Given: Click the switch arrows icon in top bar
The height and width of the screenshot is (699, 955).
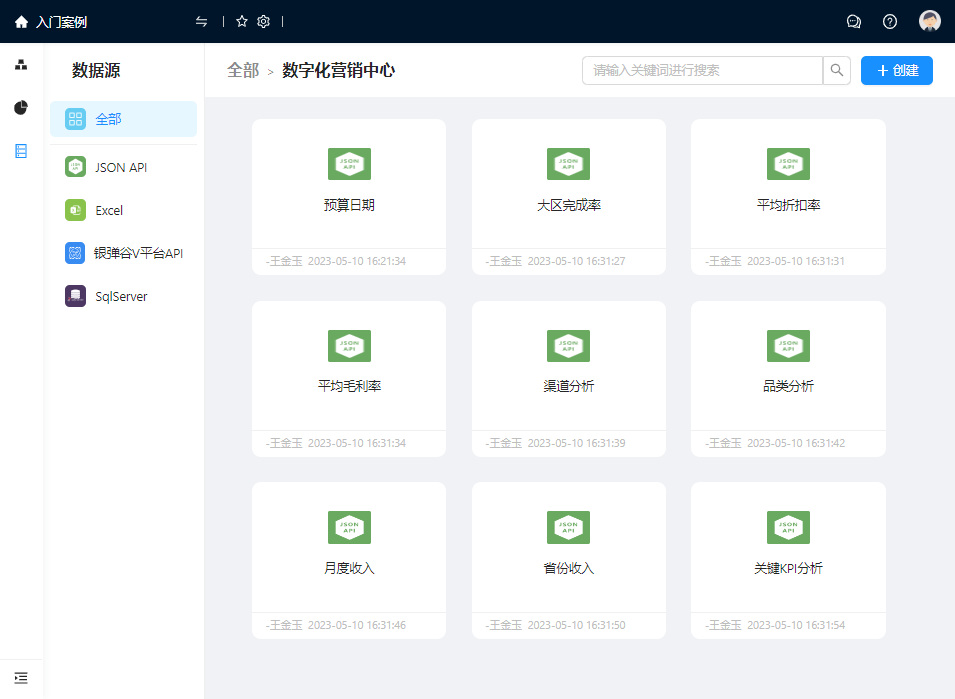Looking at the screenshot, I should [x=202, y=22].
